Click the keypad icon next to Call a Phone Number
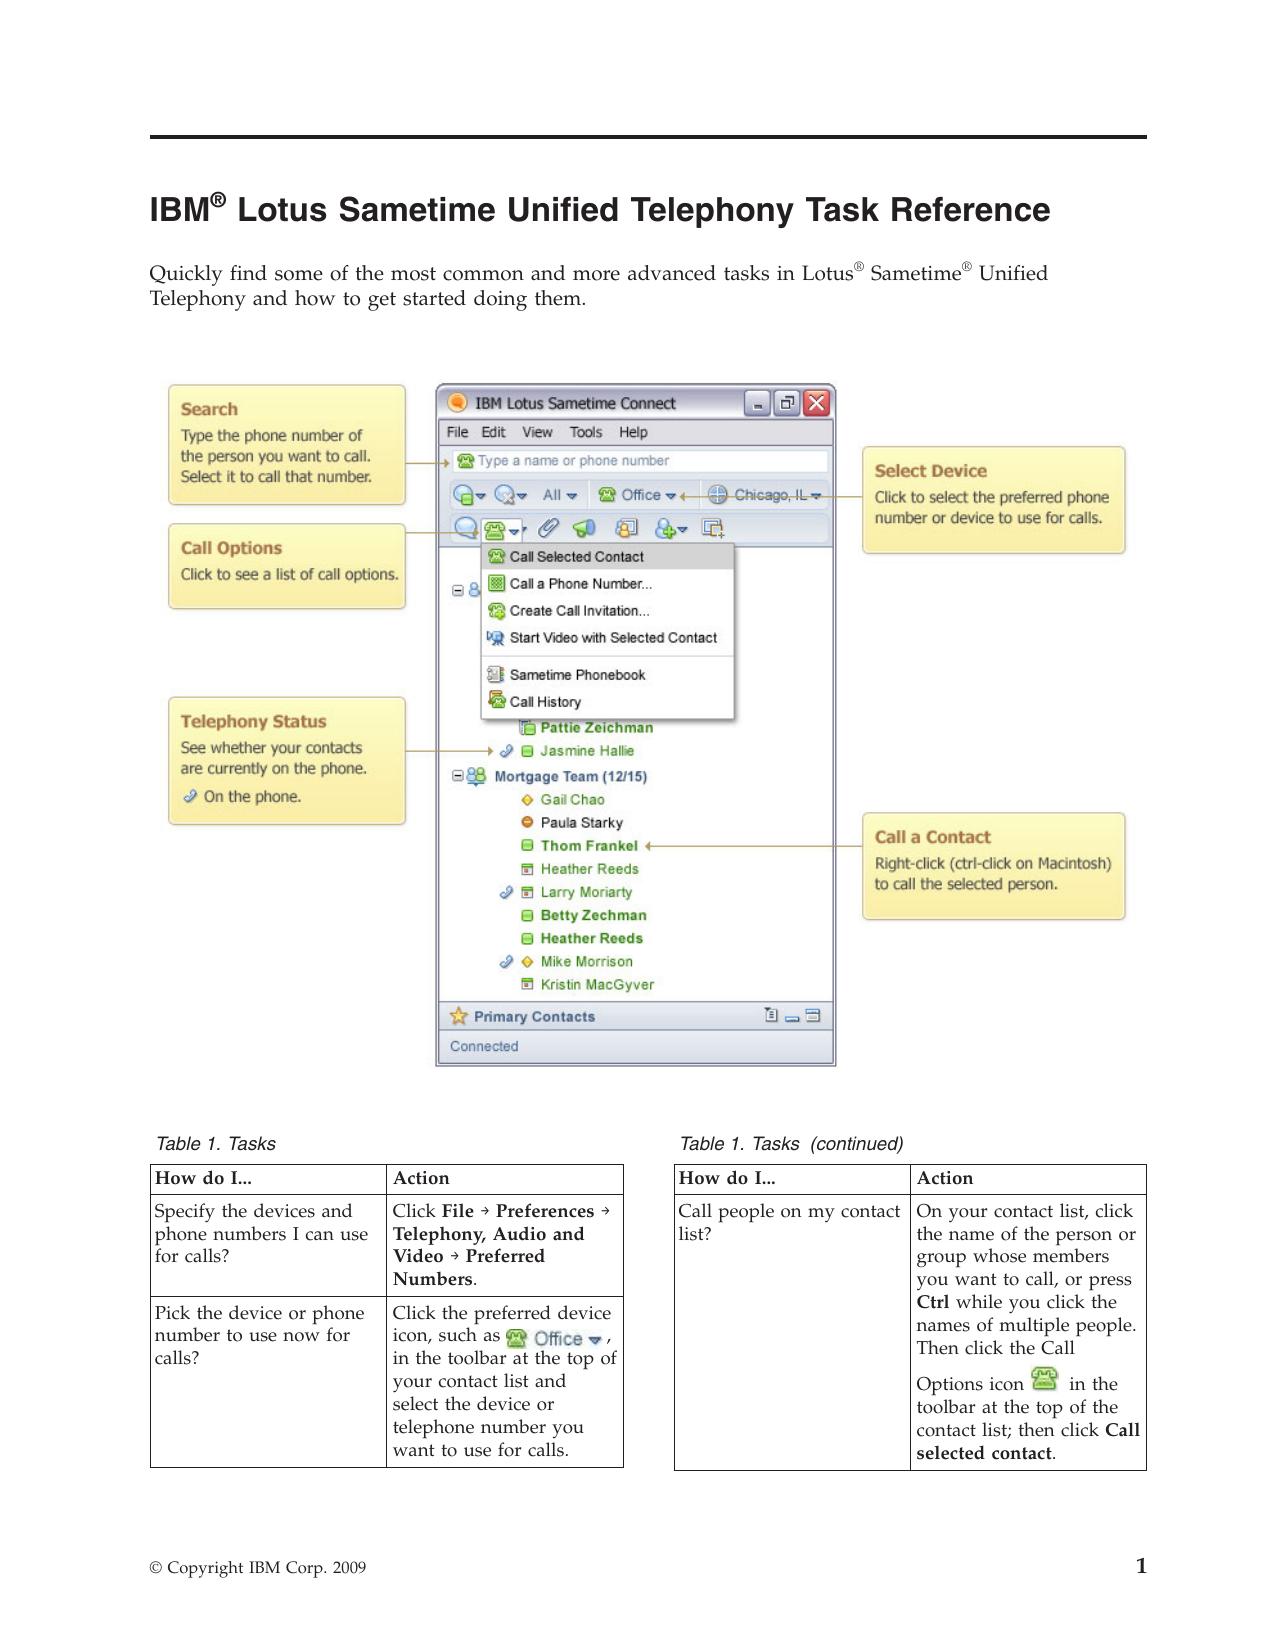This screenshot has height=1650, width=1275. point(496,583)
